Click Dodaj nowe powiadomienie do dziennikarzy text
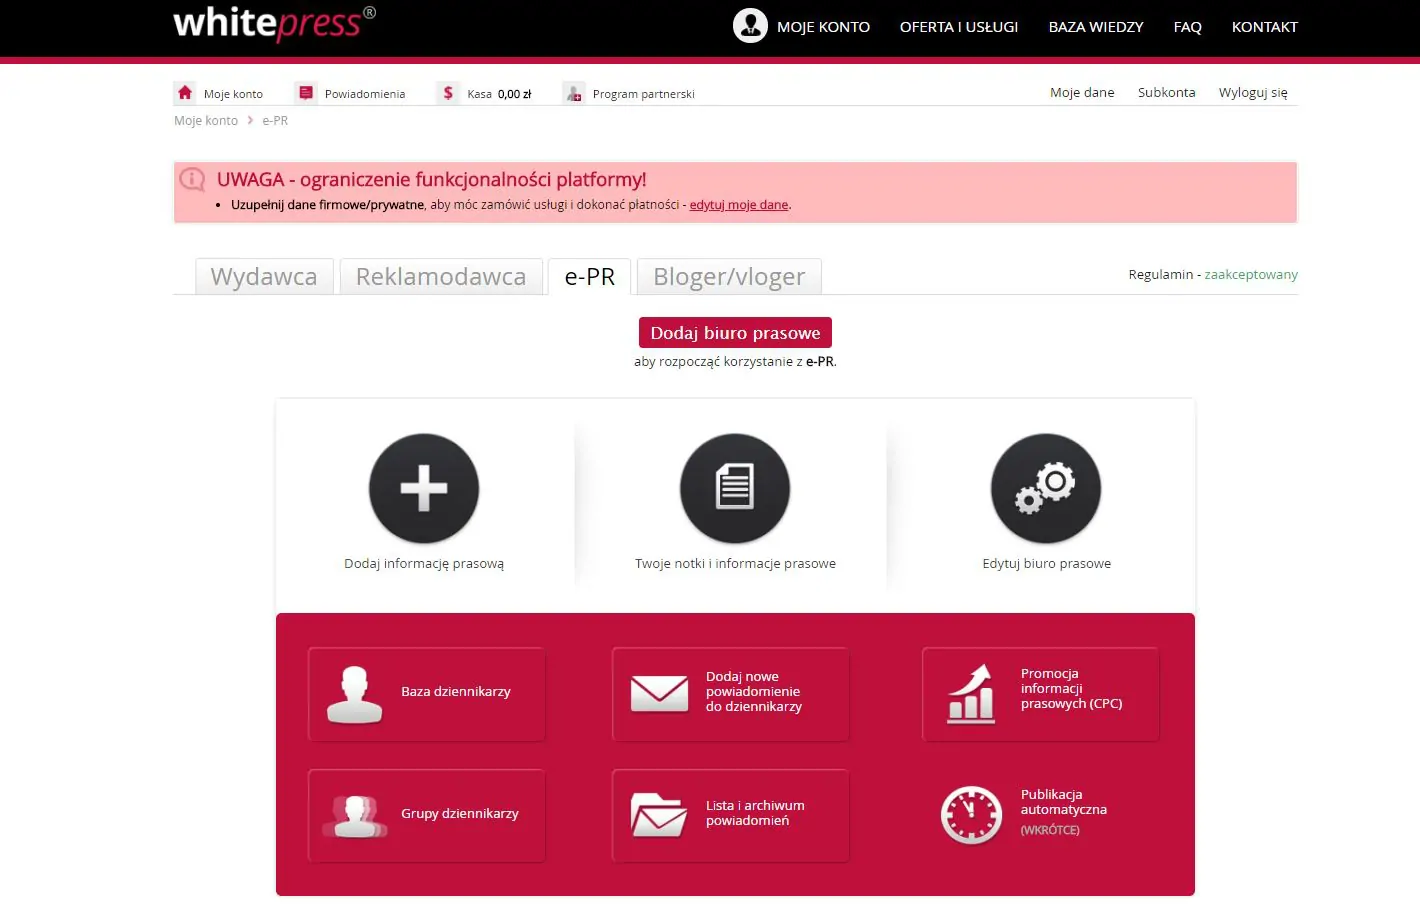 (x=754, y=692)
